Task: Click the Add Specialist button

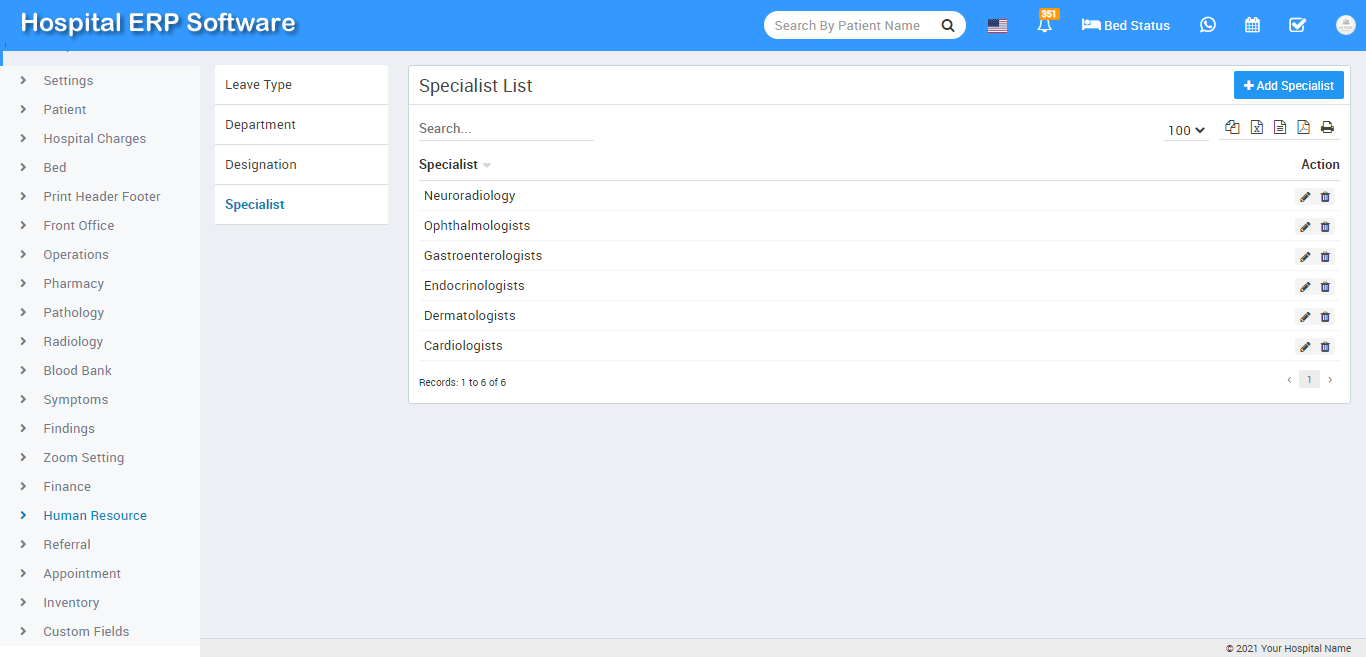Action: 1288,86
